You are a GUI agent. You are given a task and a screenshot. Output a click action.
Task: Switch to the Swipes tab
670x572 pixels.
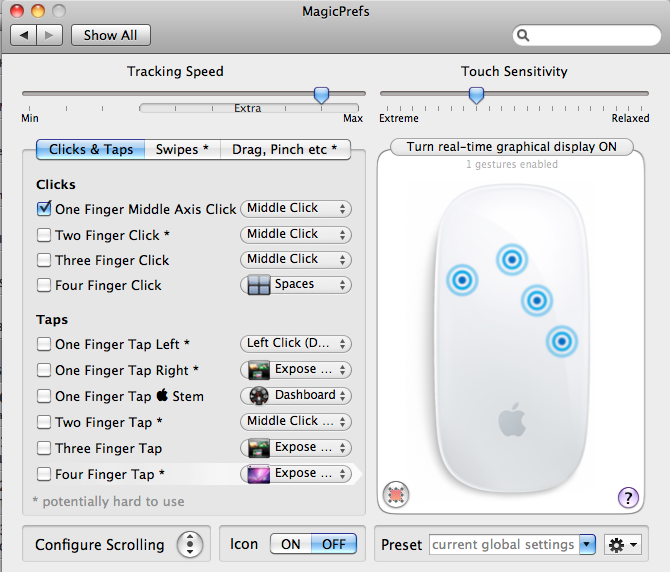tap(182, 150)
